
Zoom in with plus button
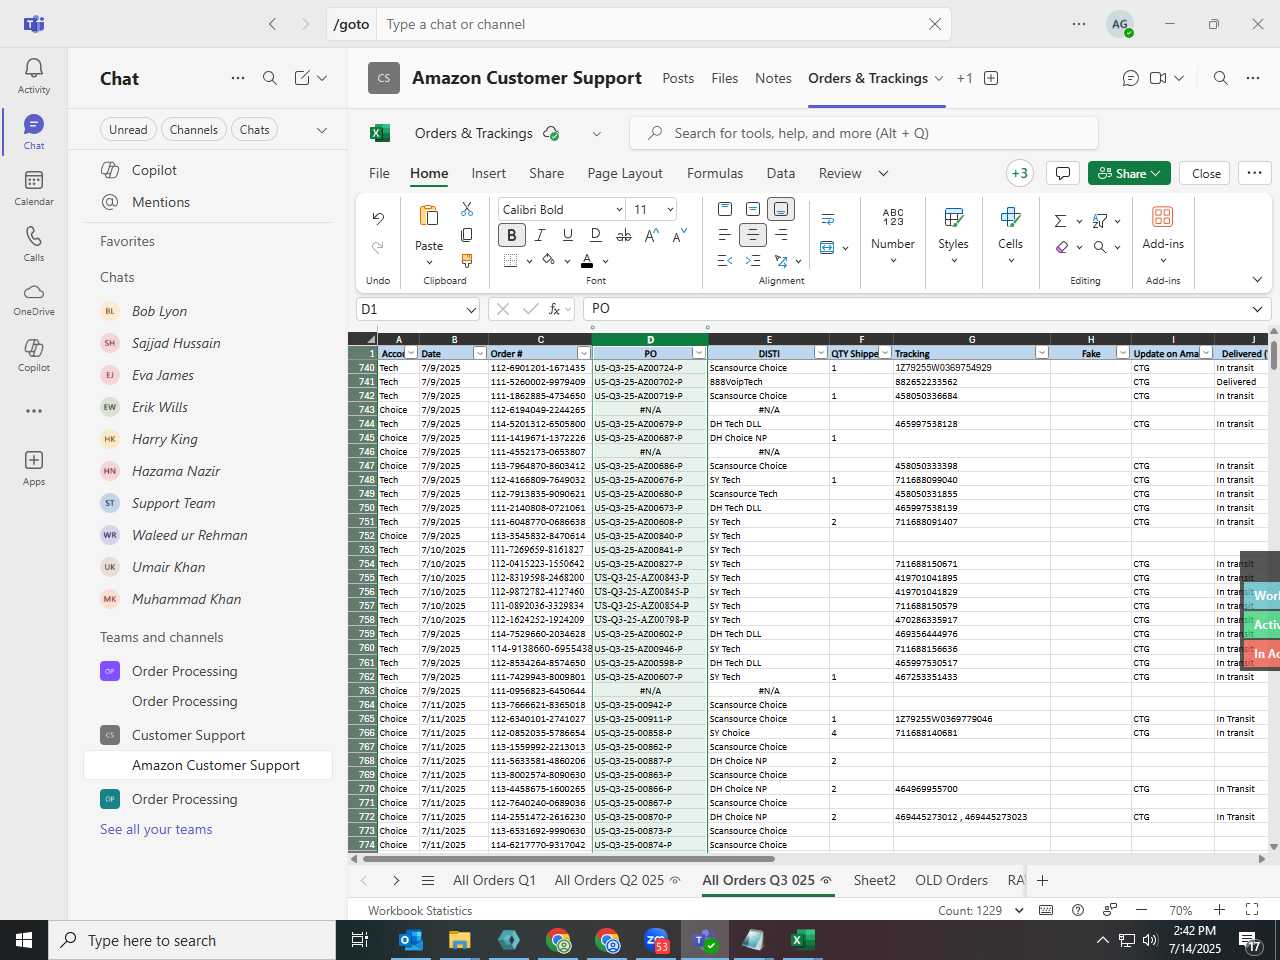pos(1219,910)
